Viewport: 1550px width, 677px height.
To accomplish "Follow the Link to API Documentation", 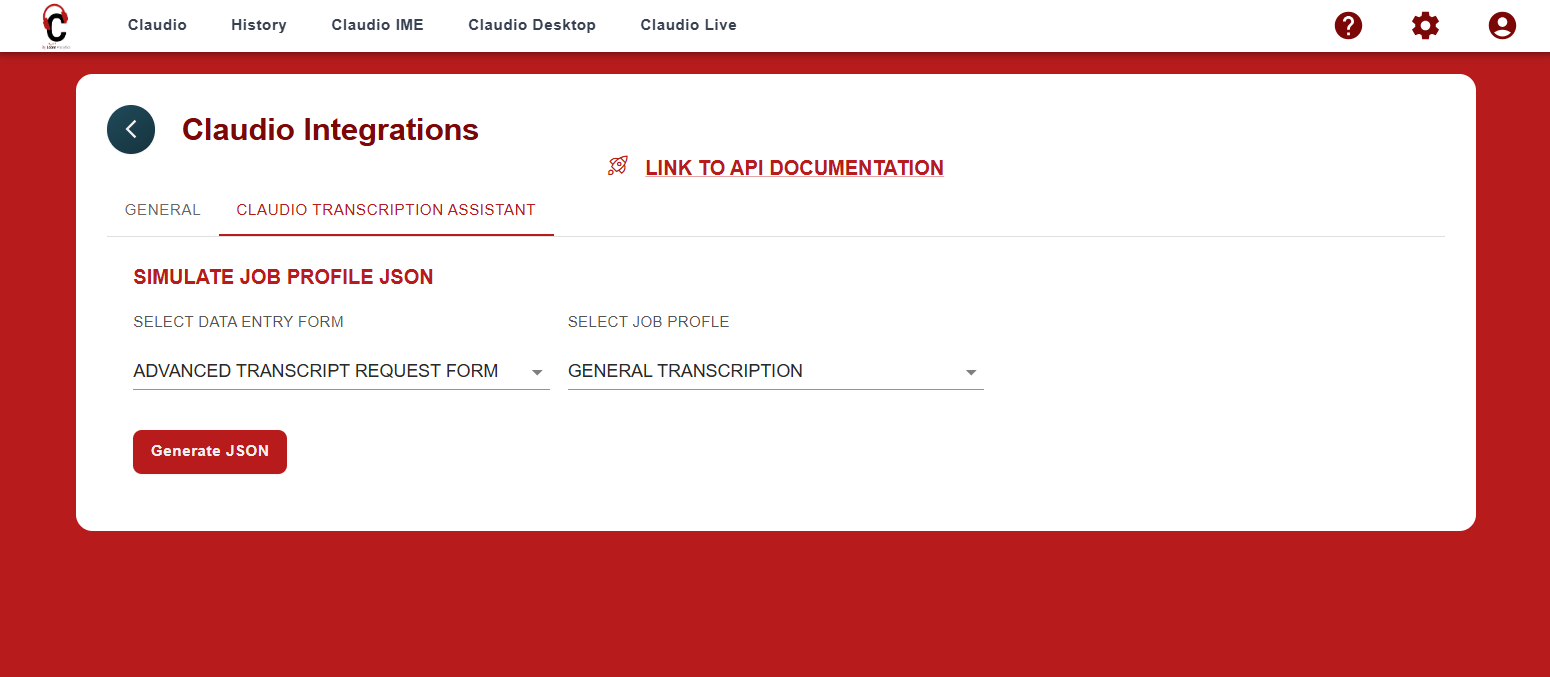I will point(794,168).
